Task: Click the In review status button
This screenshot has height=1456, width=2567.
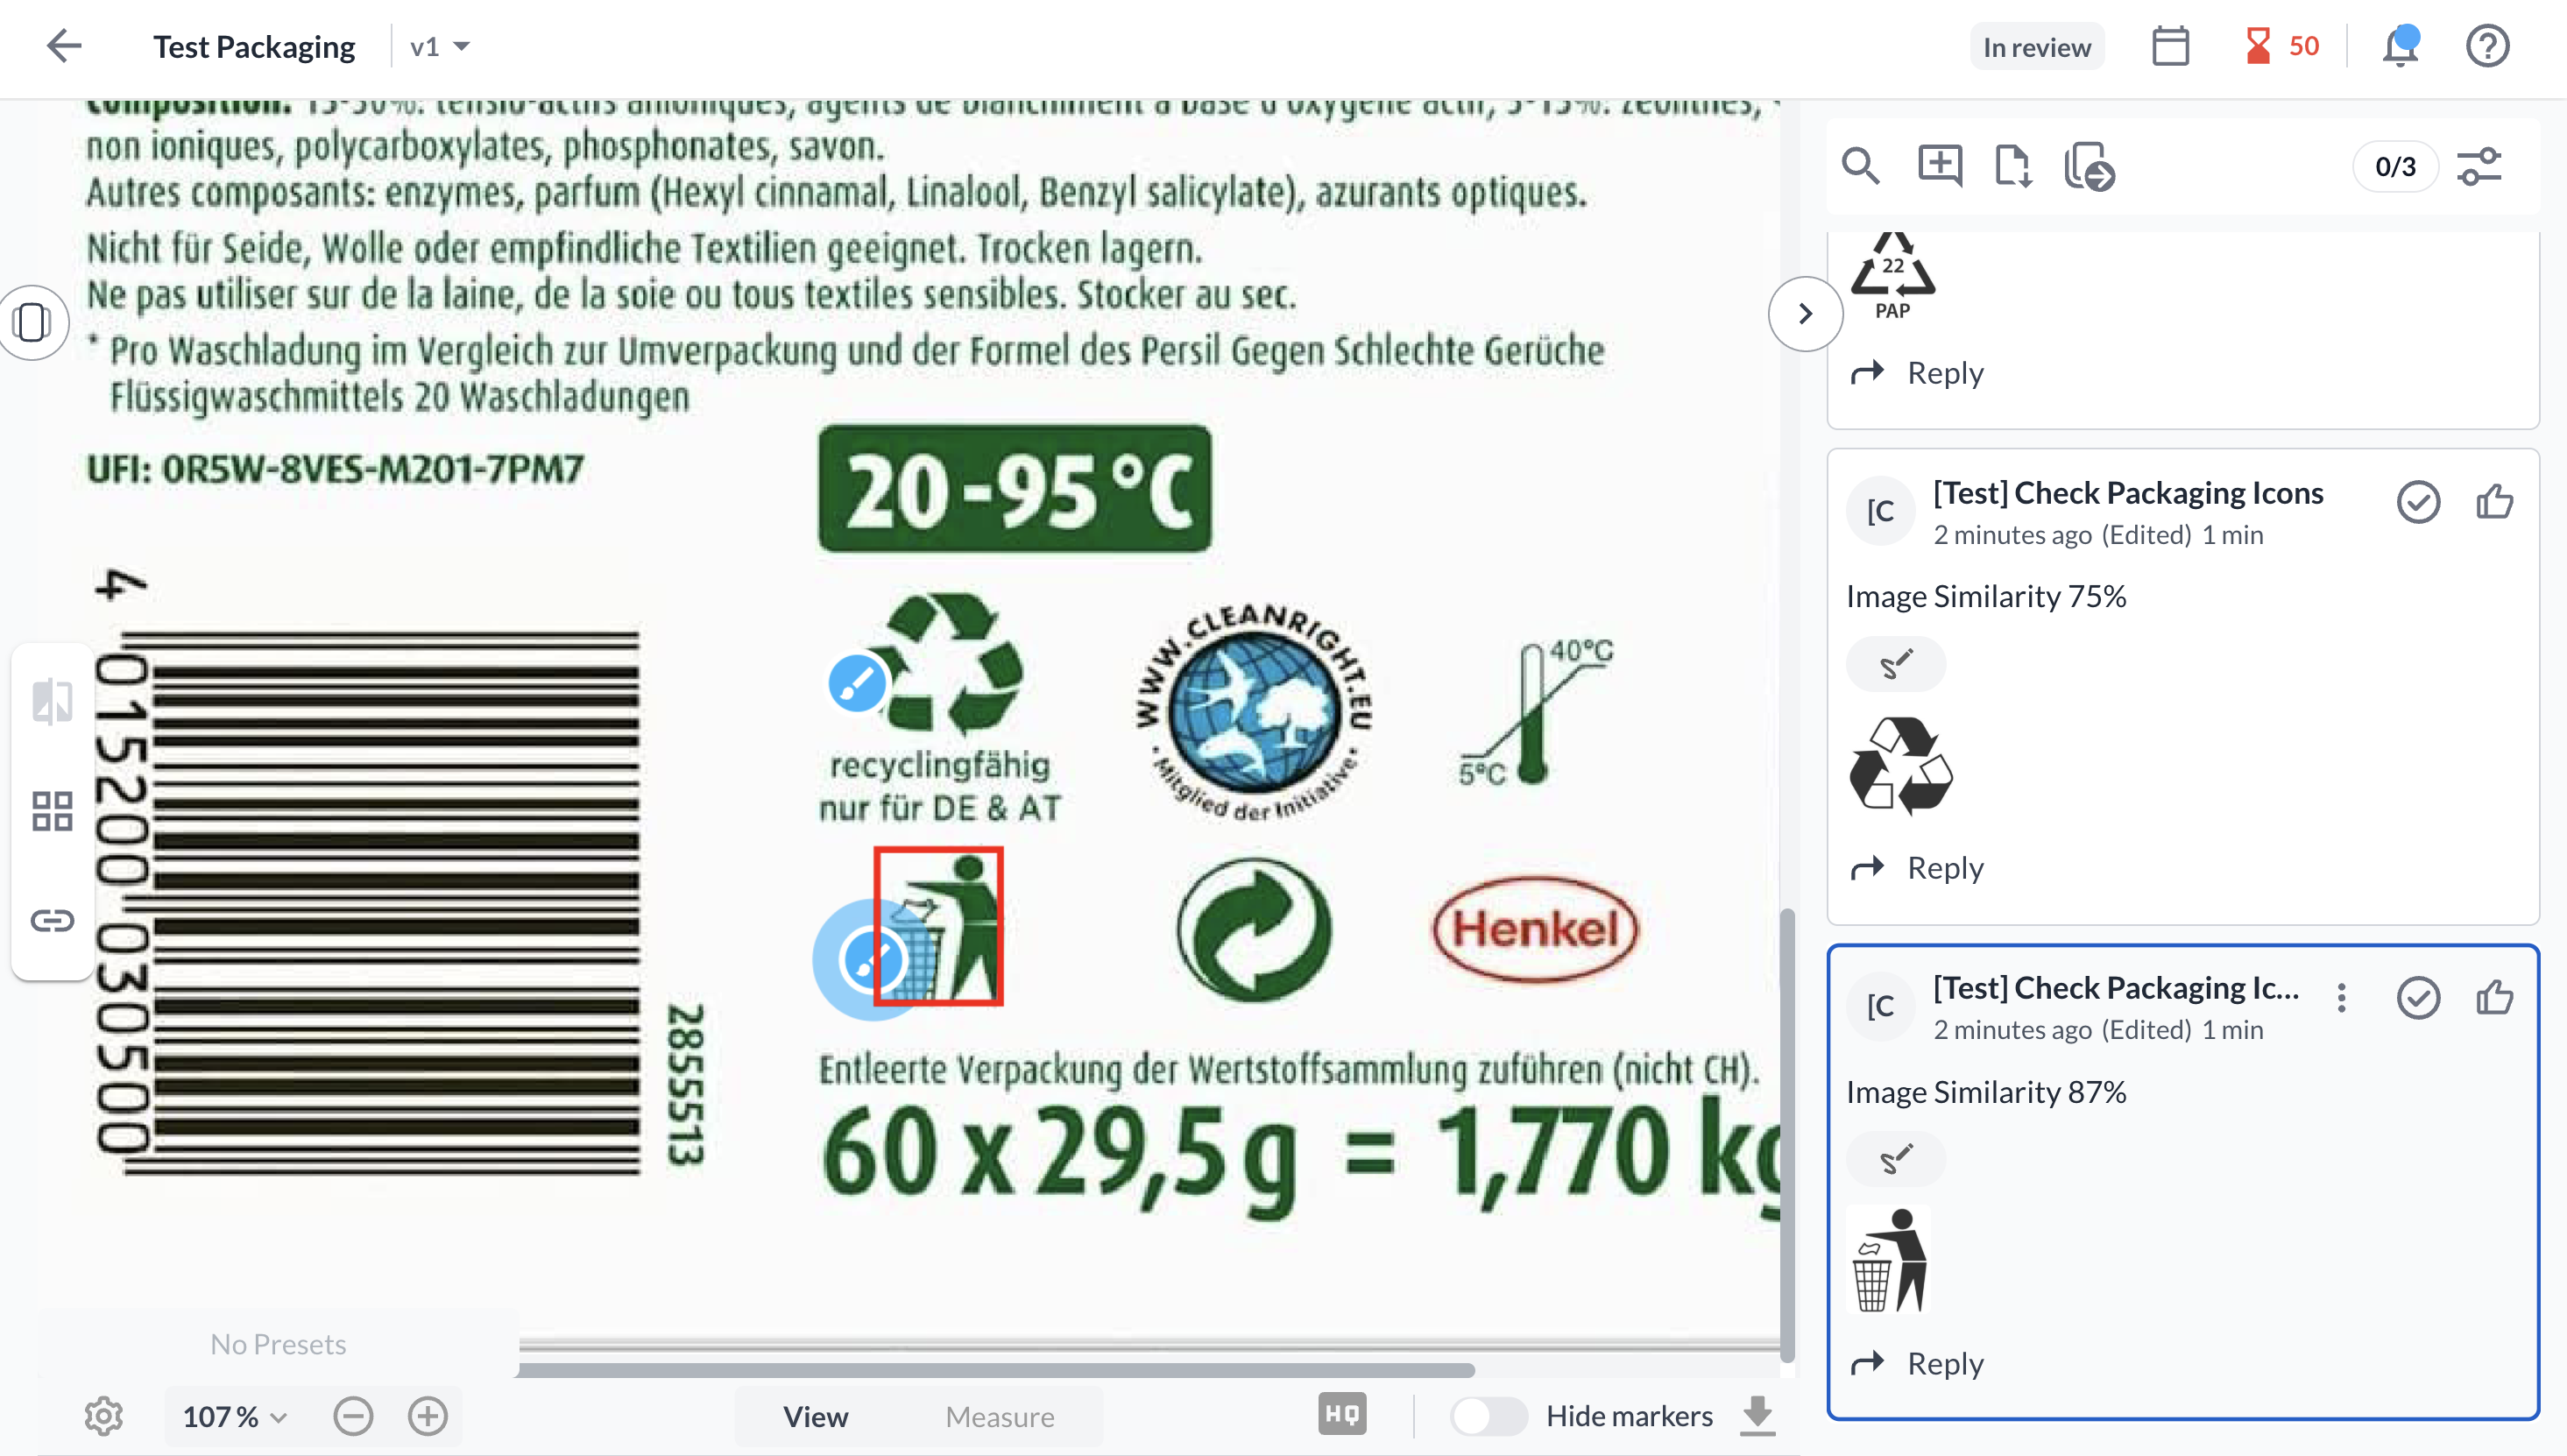Action: [x=2036, y=45]
